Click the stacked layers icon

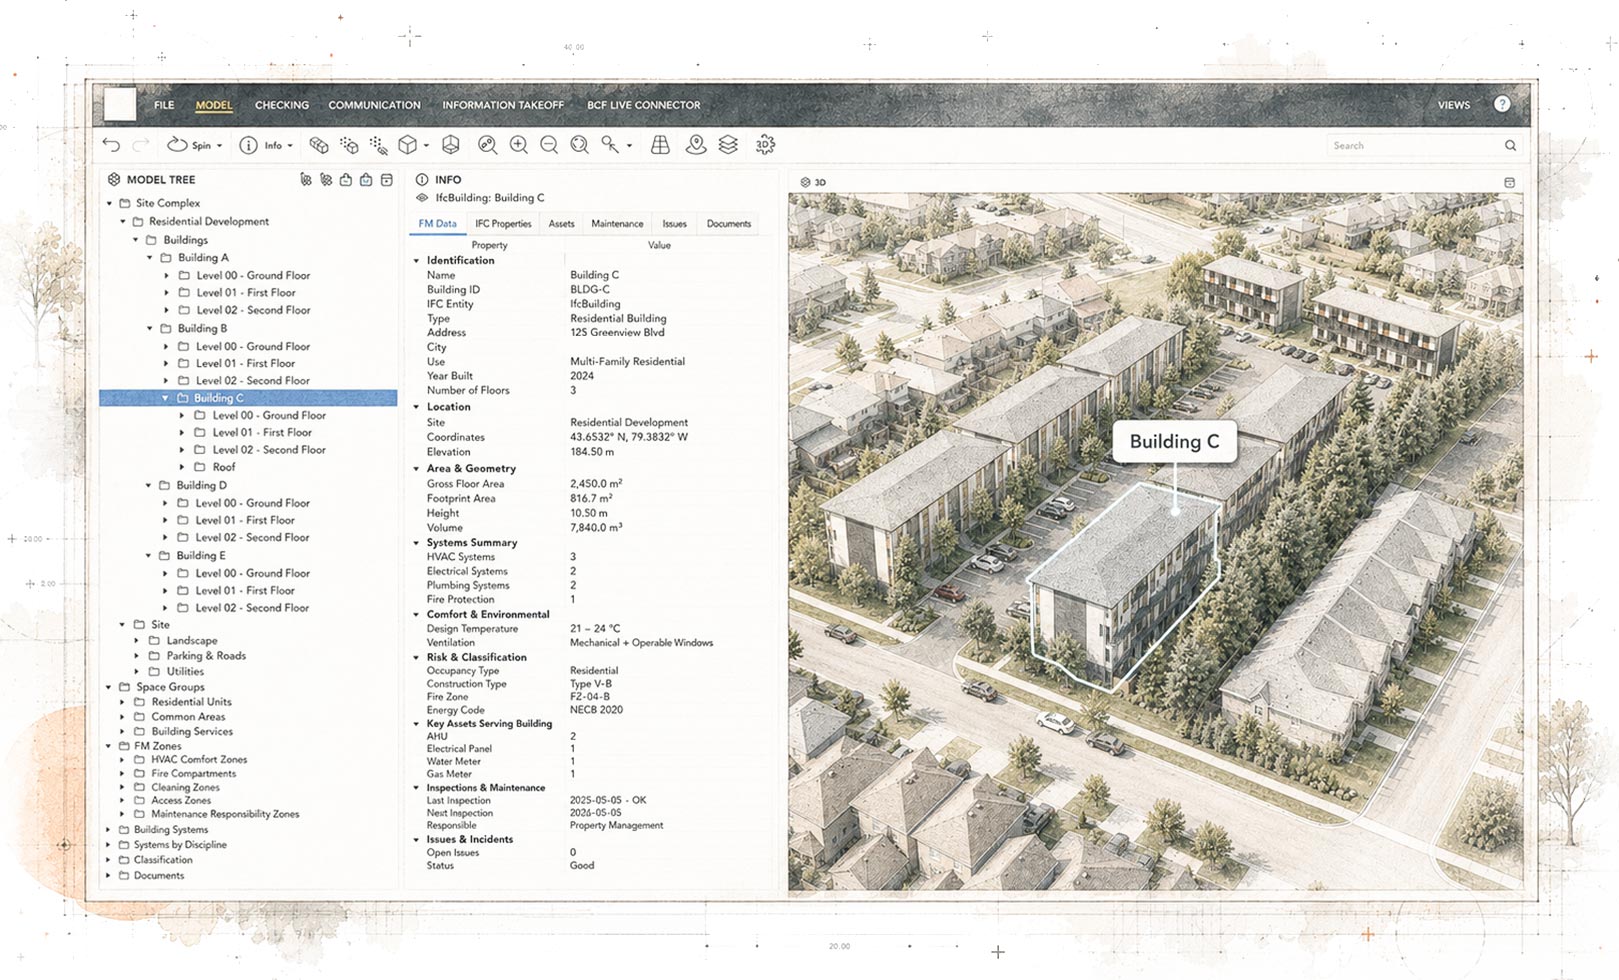728,145
